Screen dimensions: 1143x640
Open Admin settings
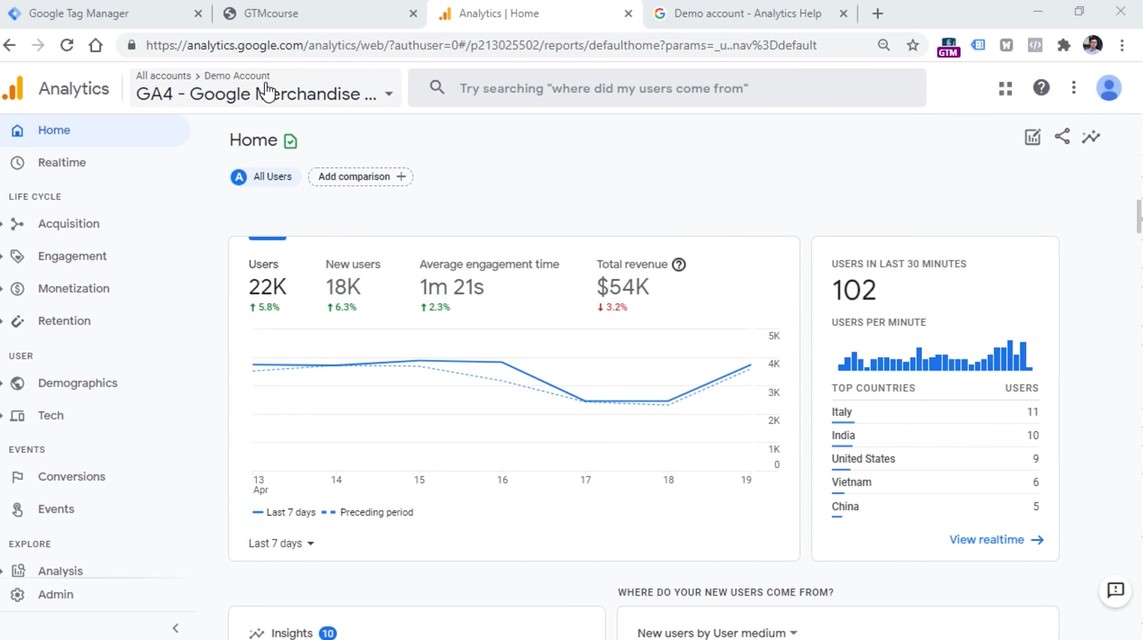55,594
